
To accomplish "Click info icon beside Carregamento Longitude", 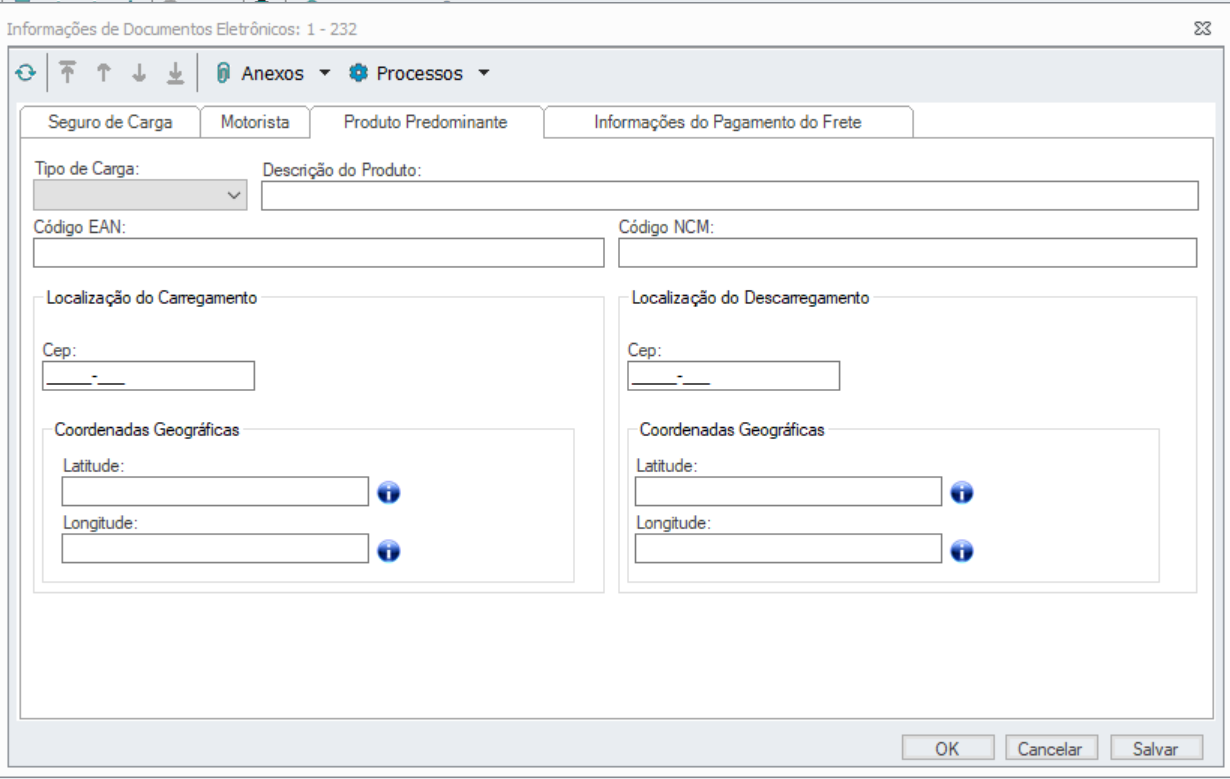I will pyautogui.click(x=388, y=551).
